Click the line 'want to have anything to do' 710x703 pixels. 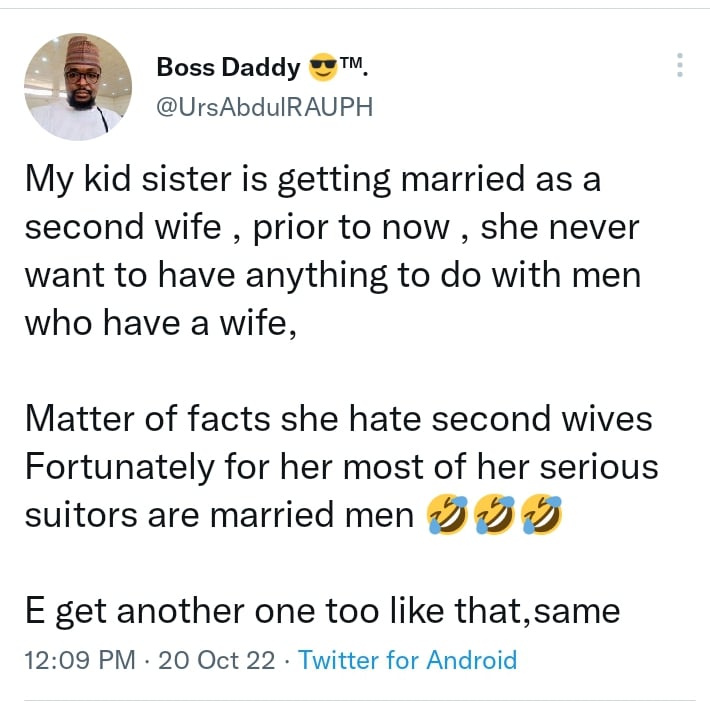[332, 274]
